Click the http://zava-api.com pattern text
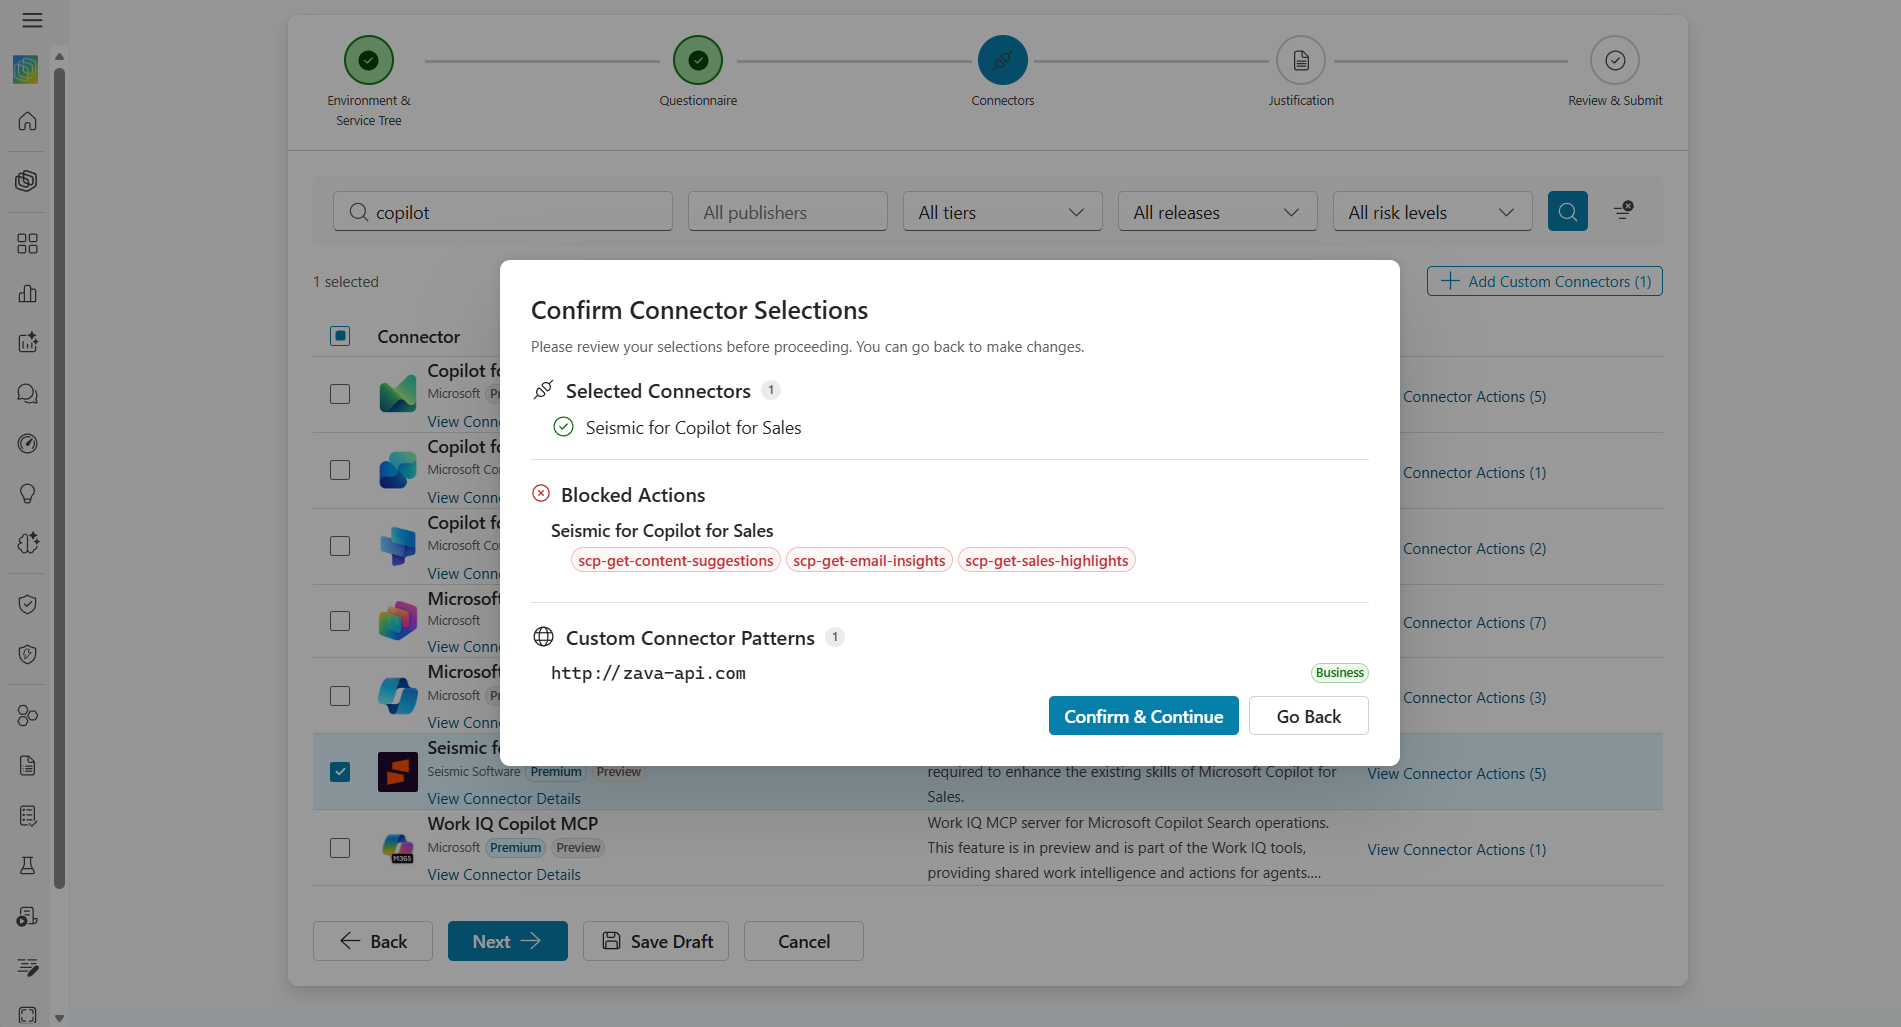The width and height of the screenshot is (1901, 1027). click(648, 673)
